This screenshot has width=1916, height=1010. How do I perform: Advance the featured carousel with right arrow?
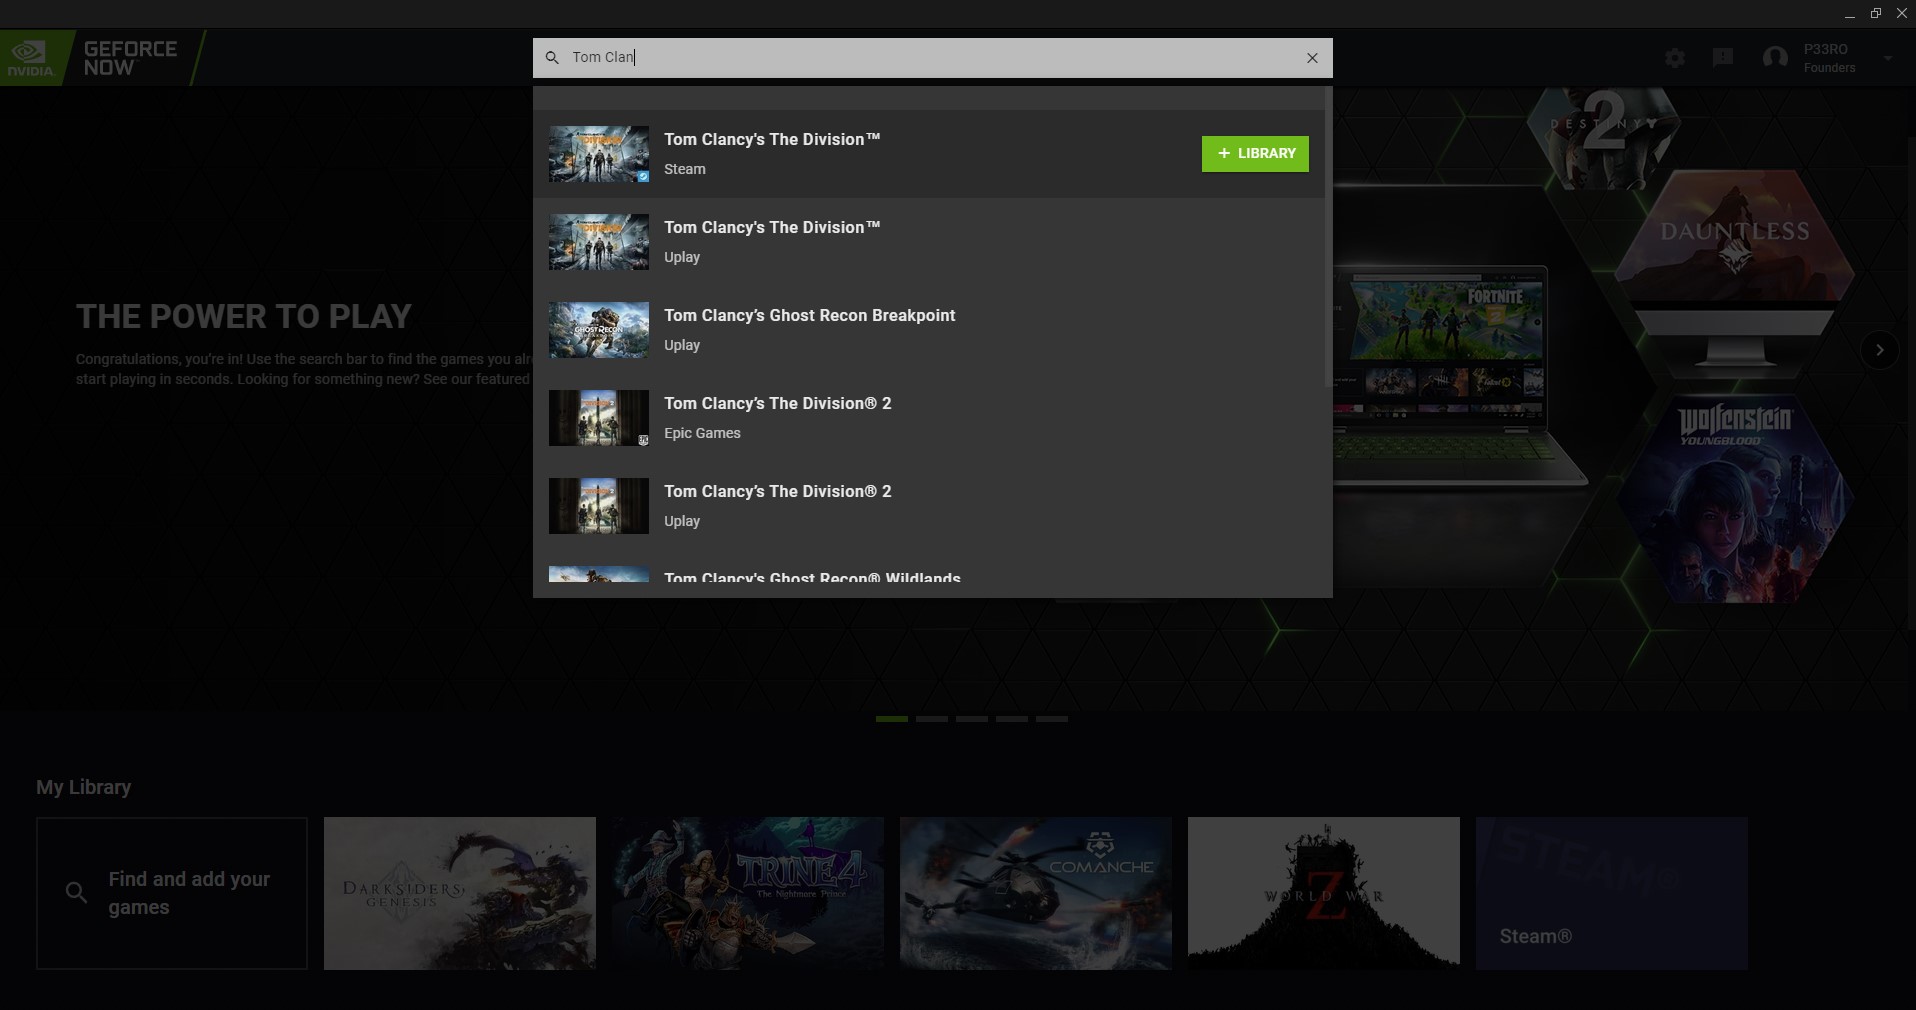click(x=1879, y=350)
